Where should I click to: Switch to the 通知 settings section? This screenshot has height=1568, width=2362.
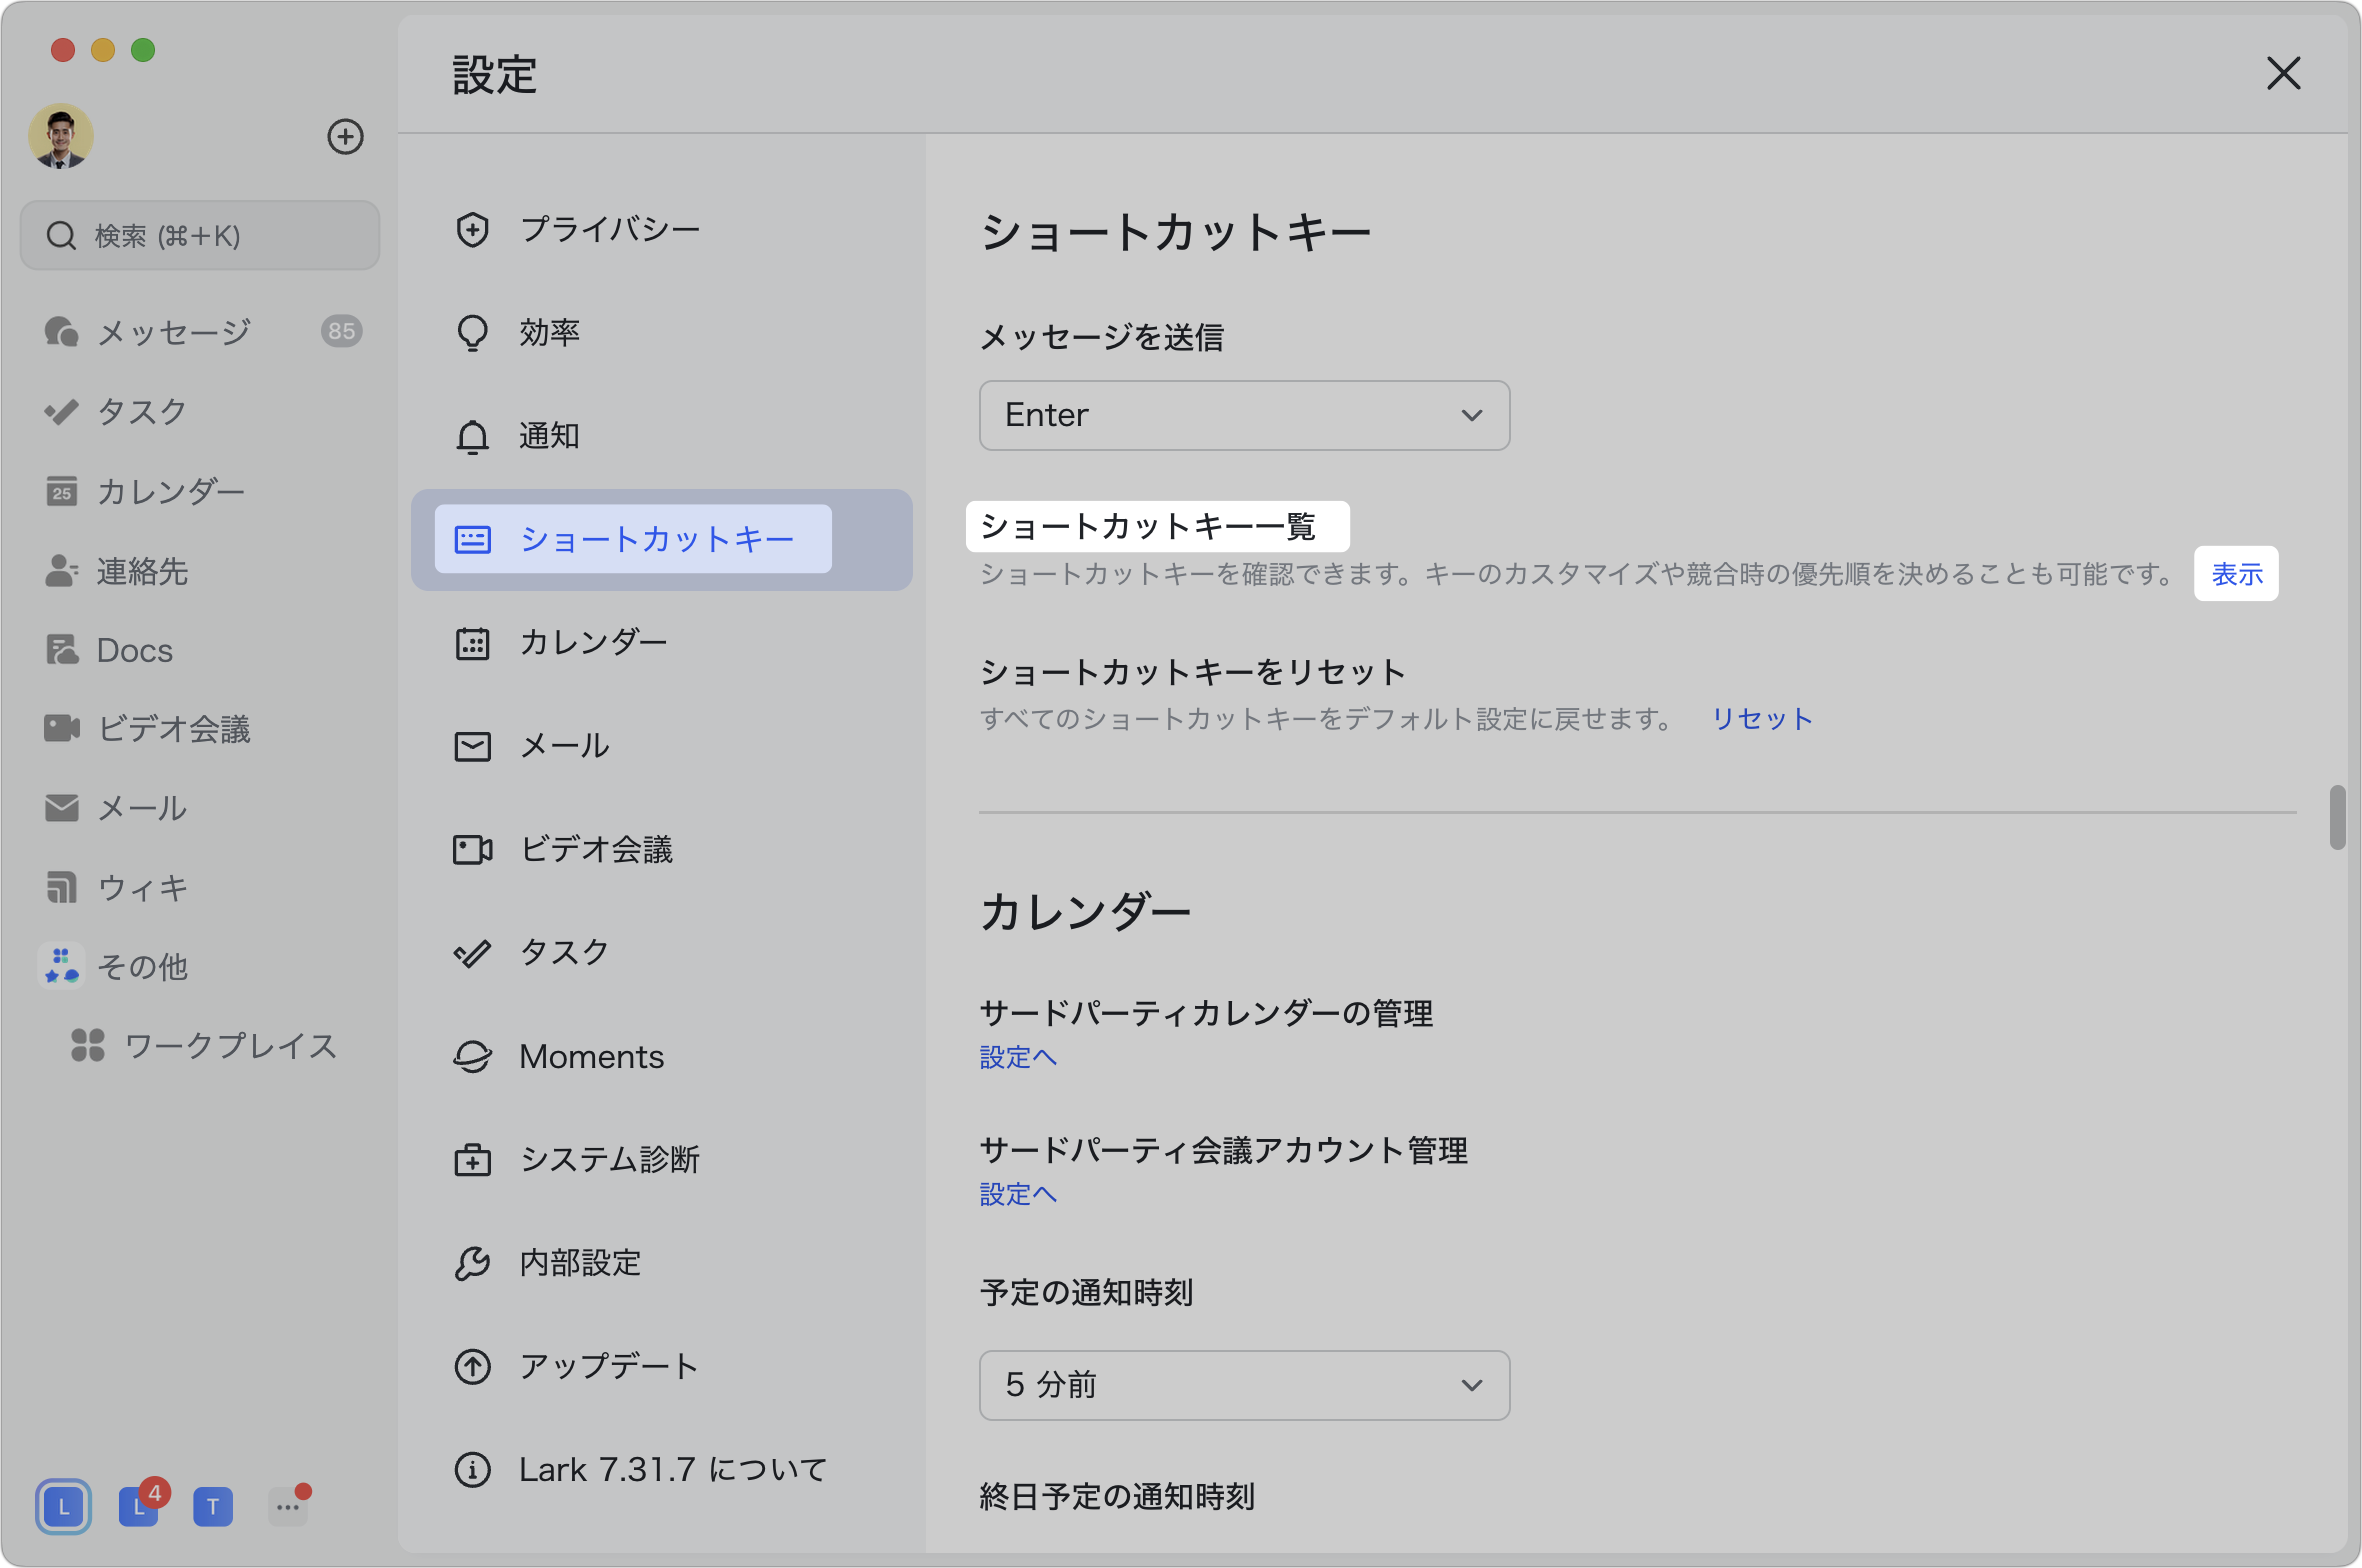[x=548, y=436]
